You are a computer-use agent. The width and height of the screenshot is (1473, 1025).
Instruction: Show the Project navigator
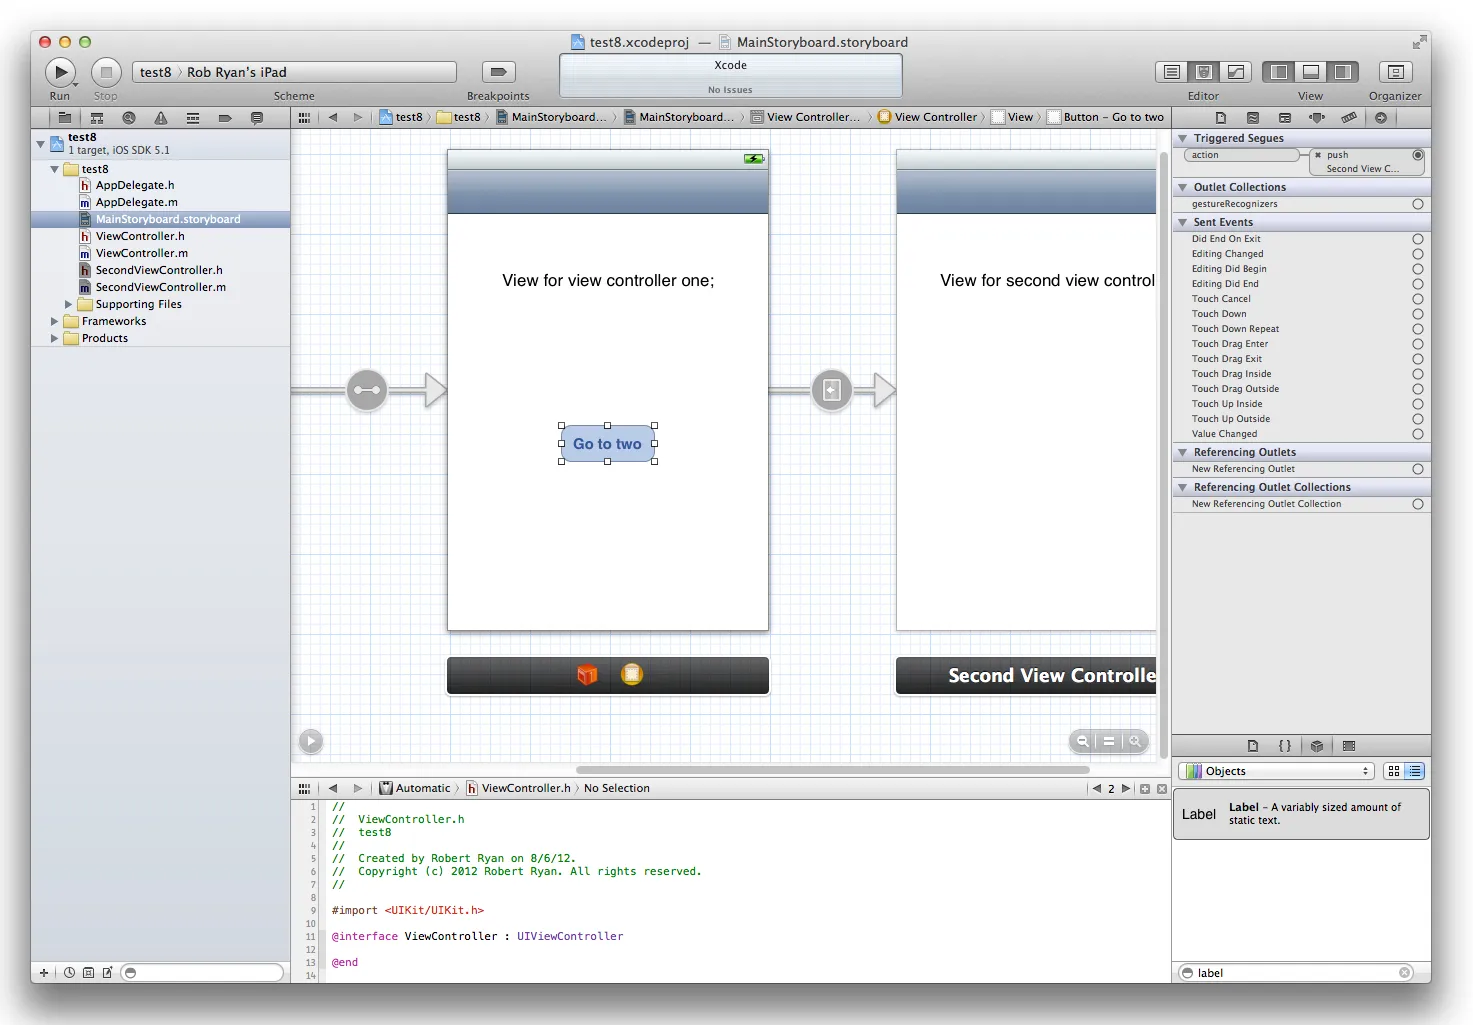pyautogui.click(x=64, y=118)
